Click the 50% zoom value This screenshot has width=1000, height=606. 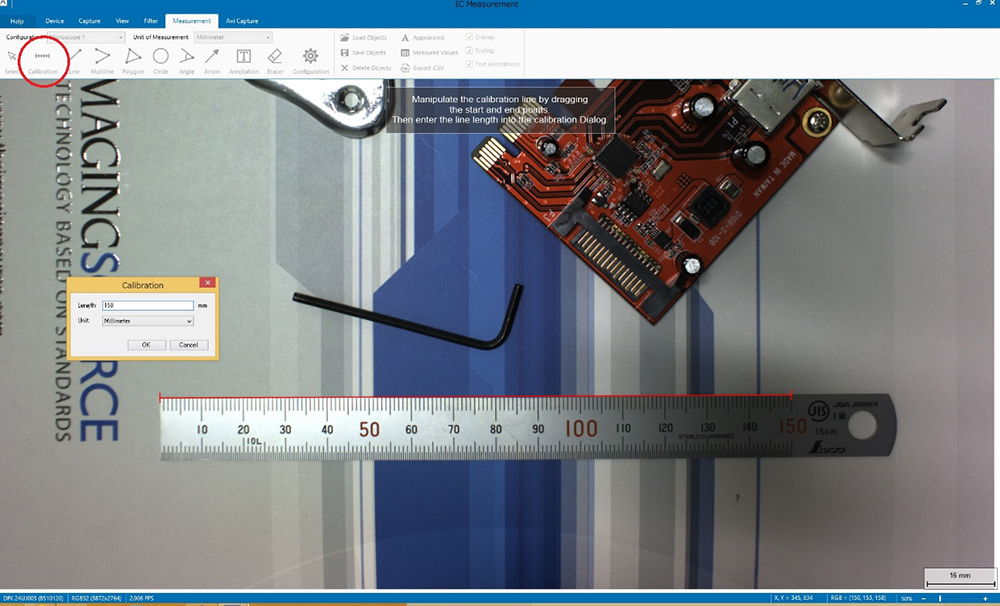coord(906,599)
